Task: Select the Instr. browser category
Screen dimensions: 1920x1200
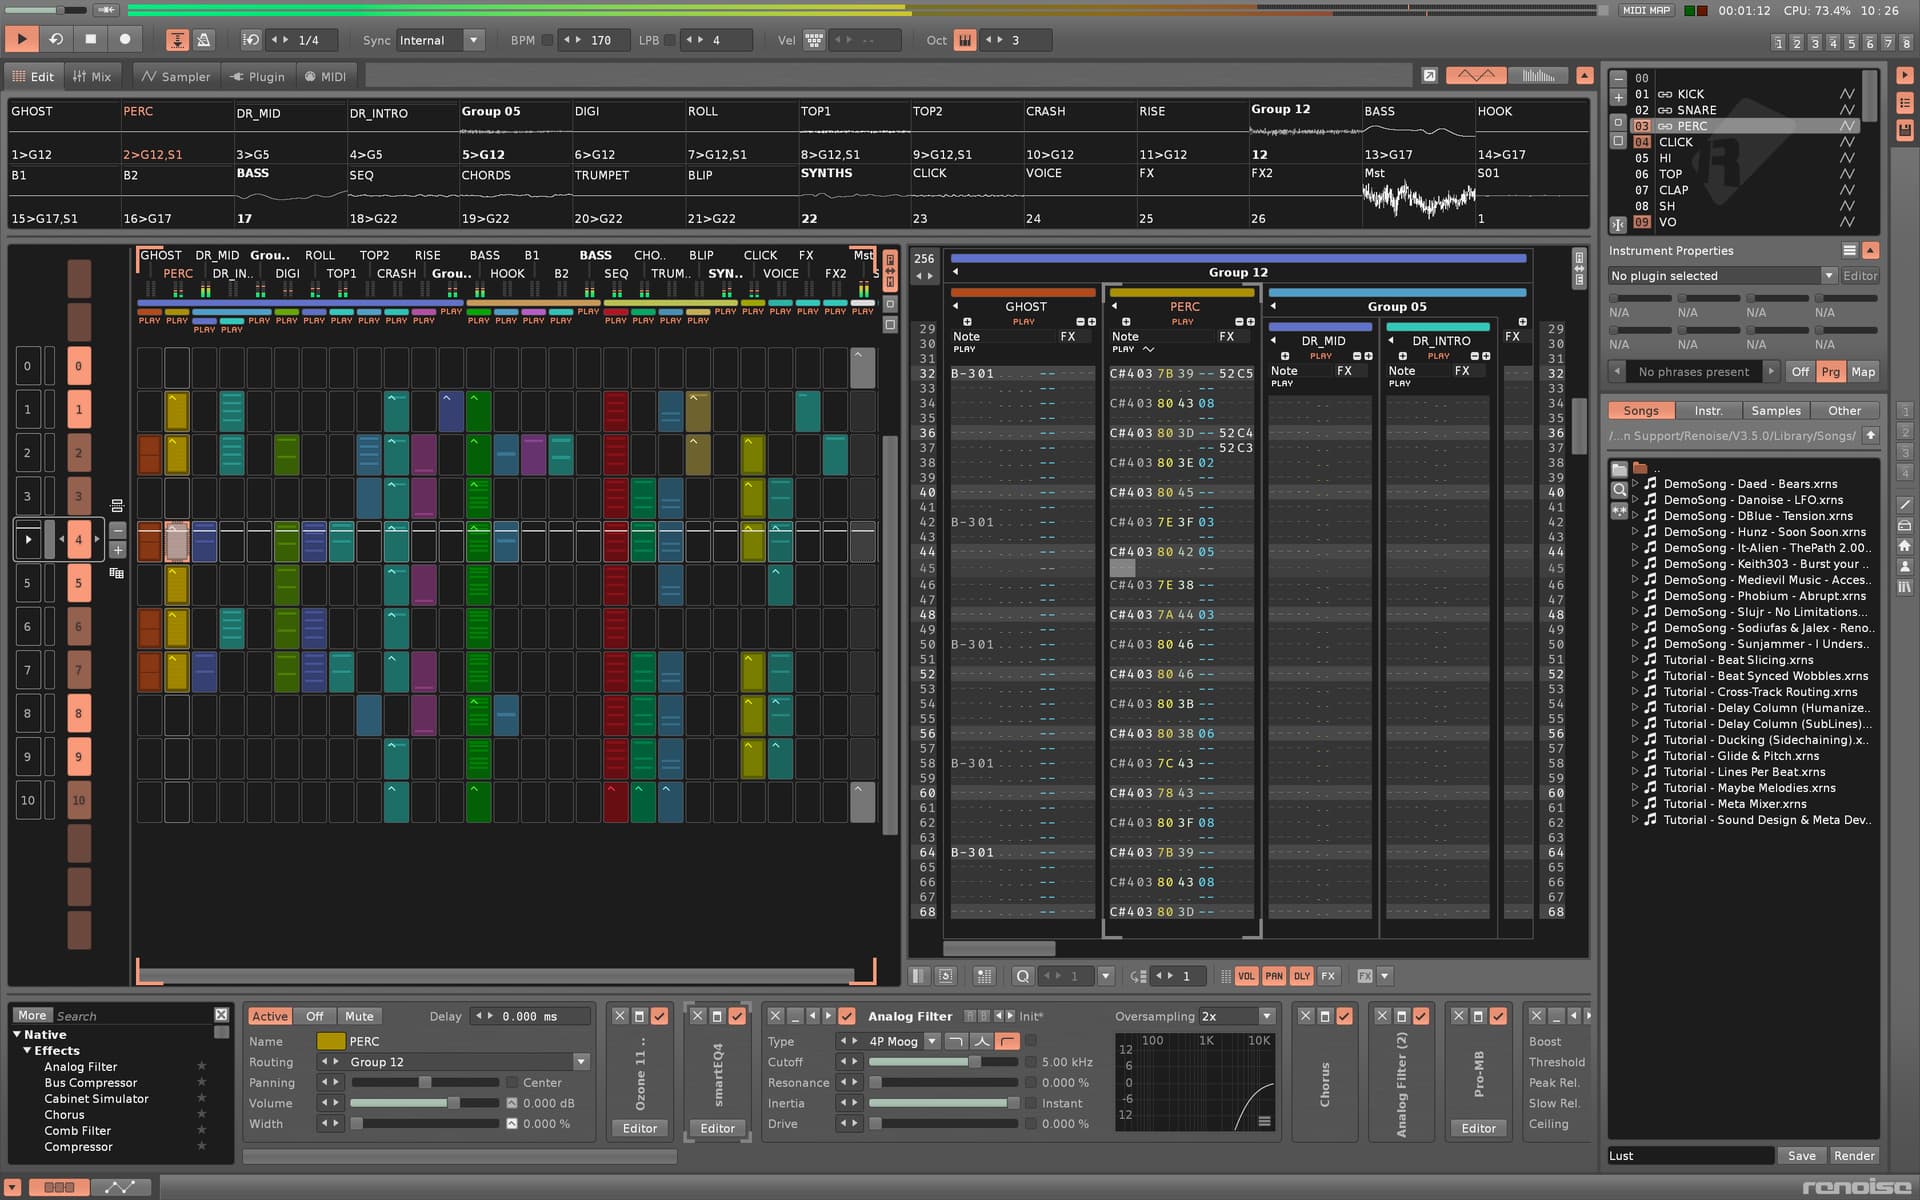Action: 1708,411
